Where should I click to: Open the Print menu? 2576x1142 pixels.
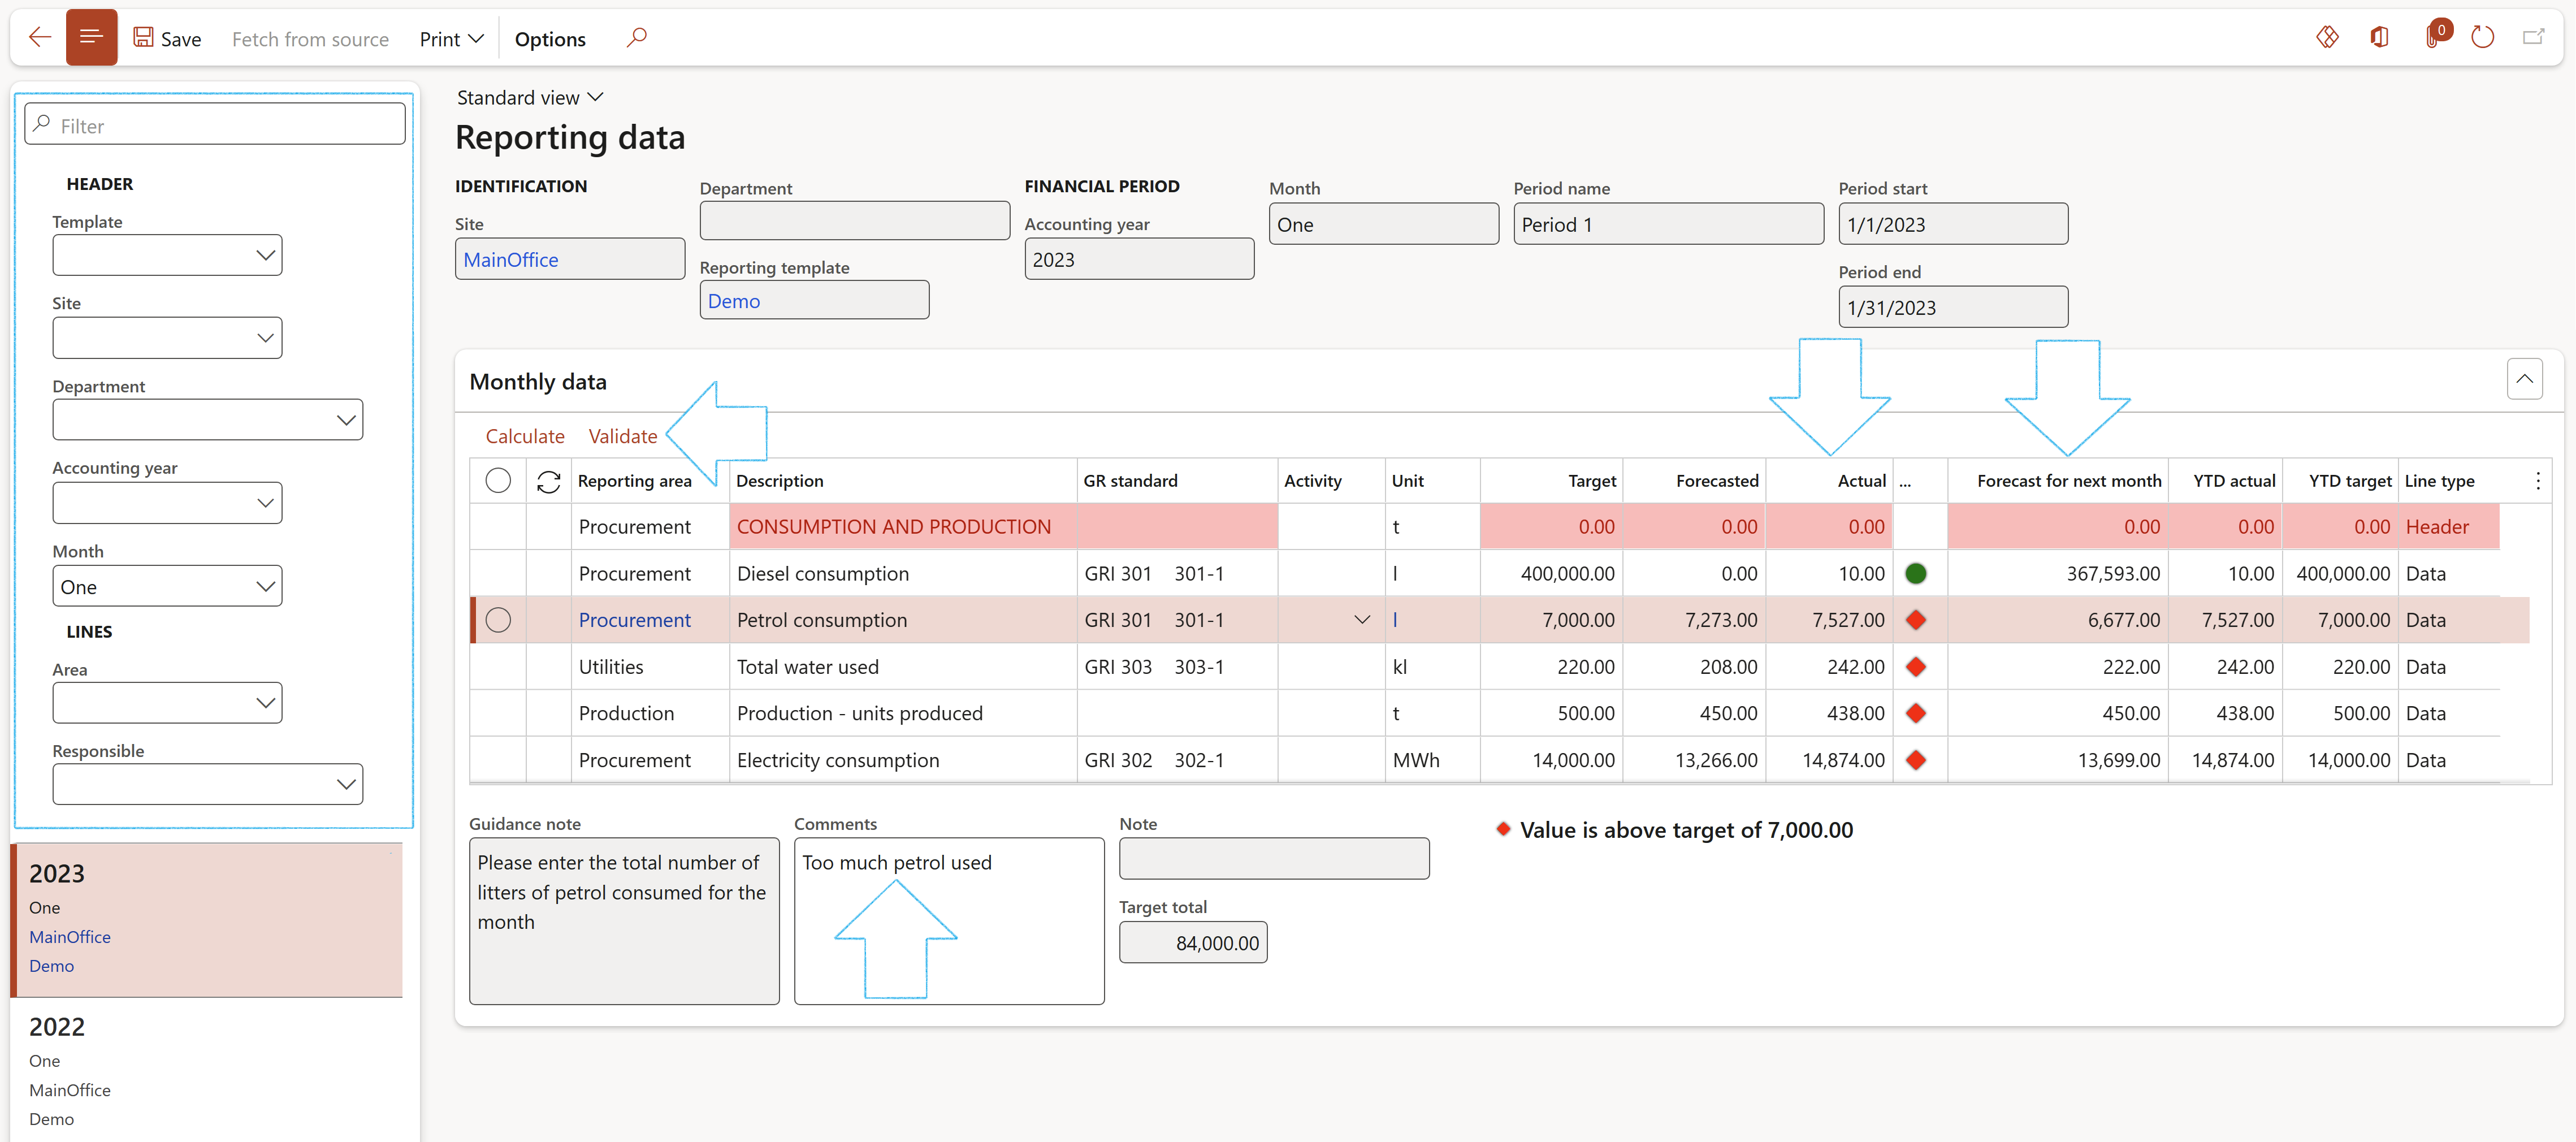(451, 38)
